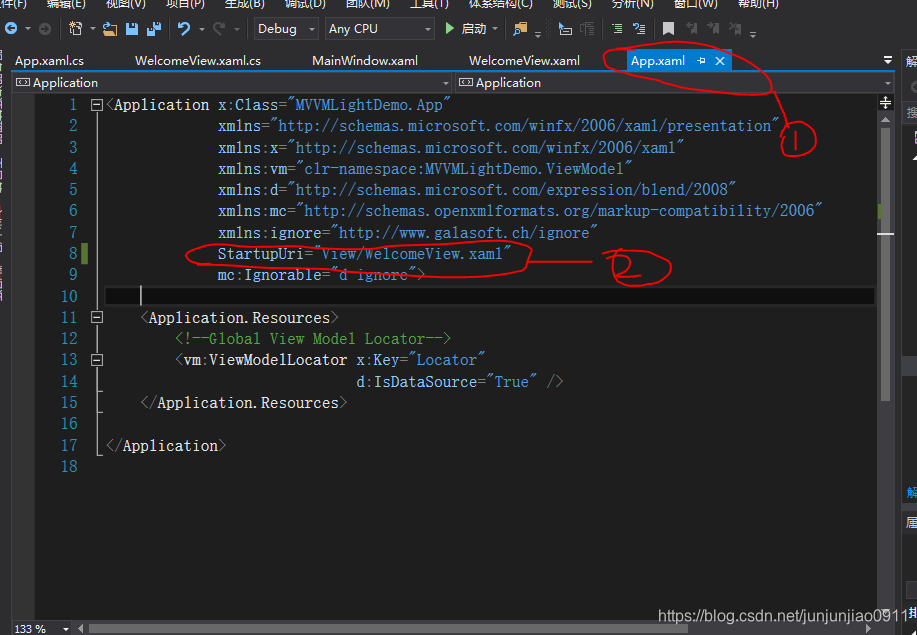Viewport: 917px width, 635px height.
Task: Open the Start button dropdown arrow
Action: [495, 29]
